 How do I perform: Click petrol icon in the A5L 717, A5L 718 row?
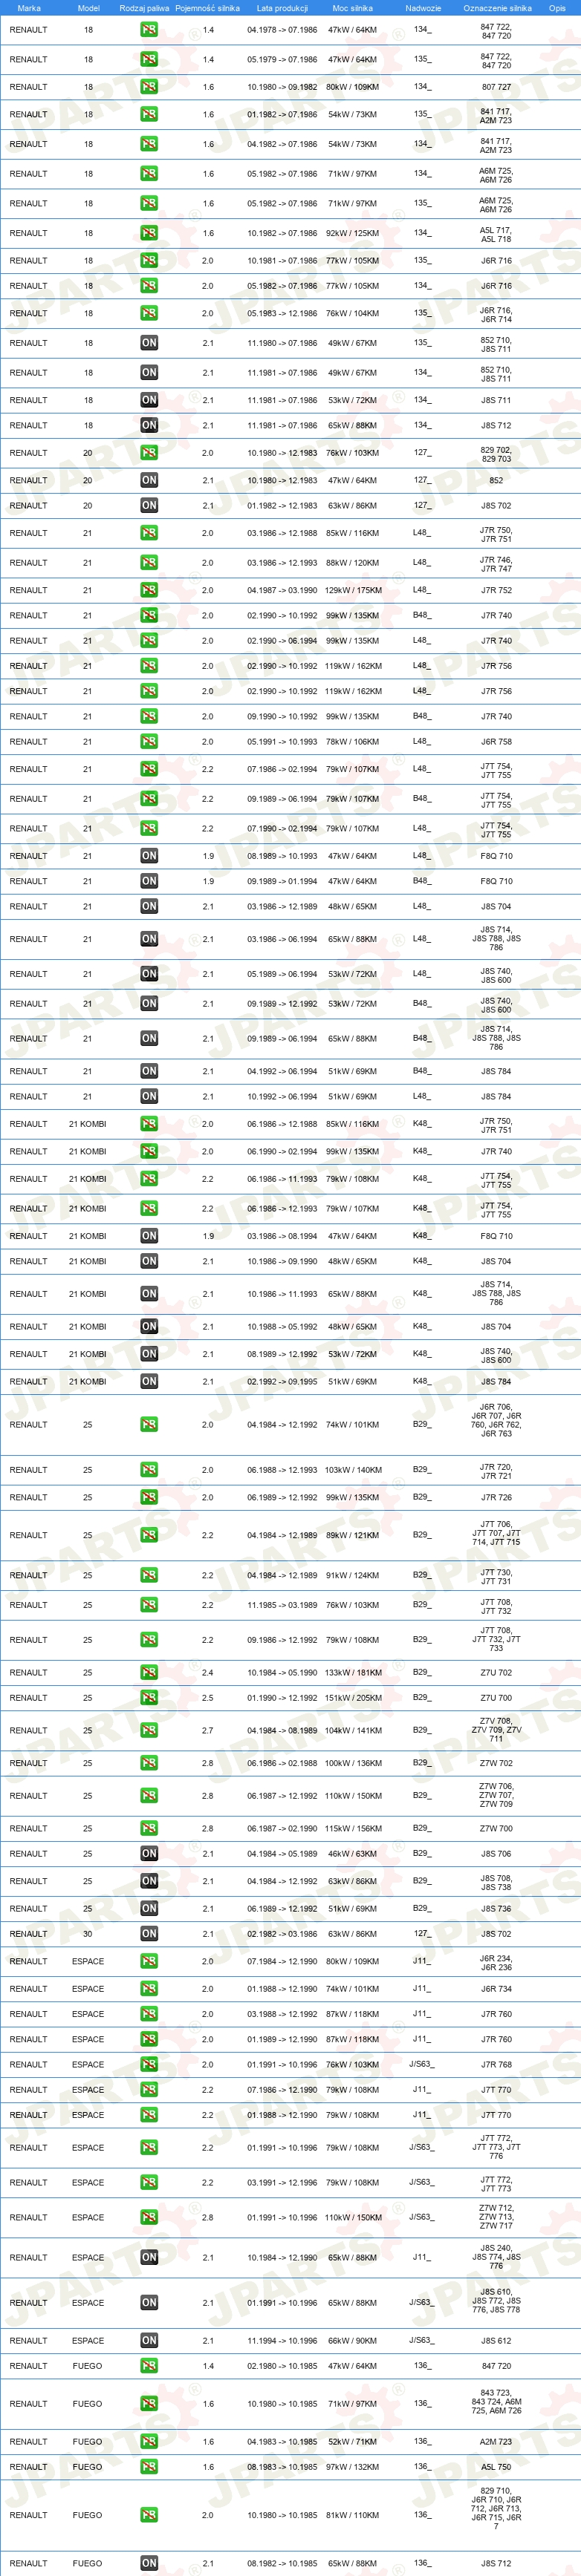pos(149,233)
